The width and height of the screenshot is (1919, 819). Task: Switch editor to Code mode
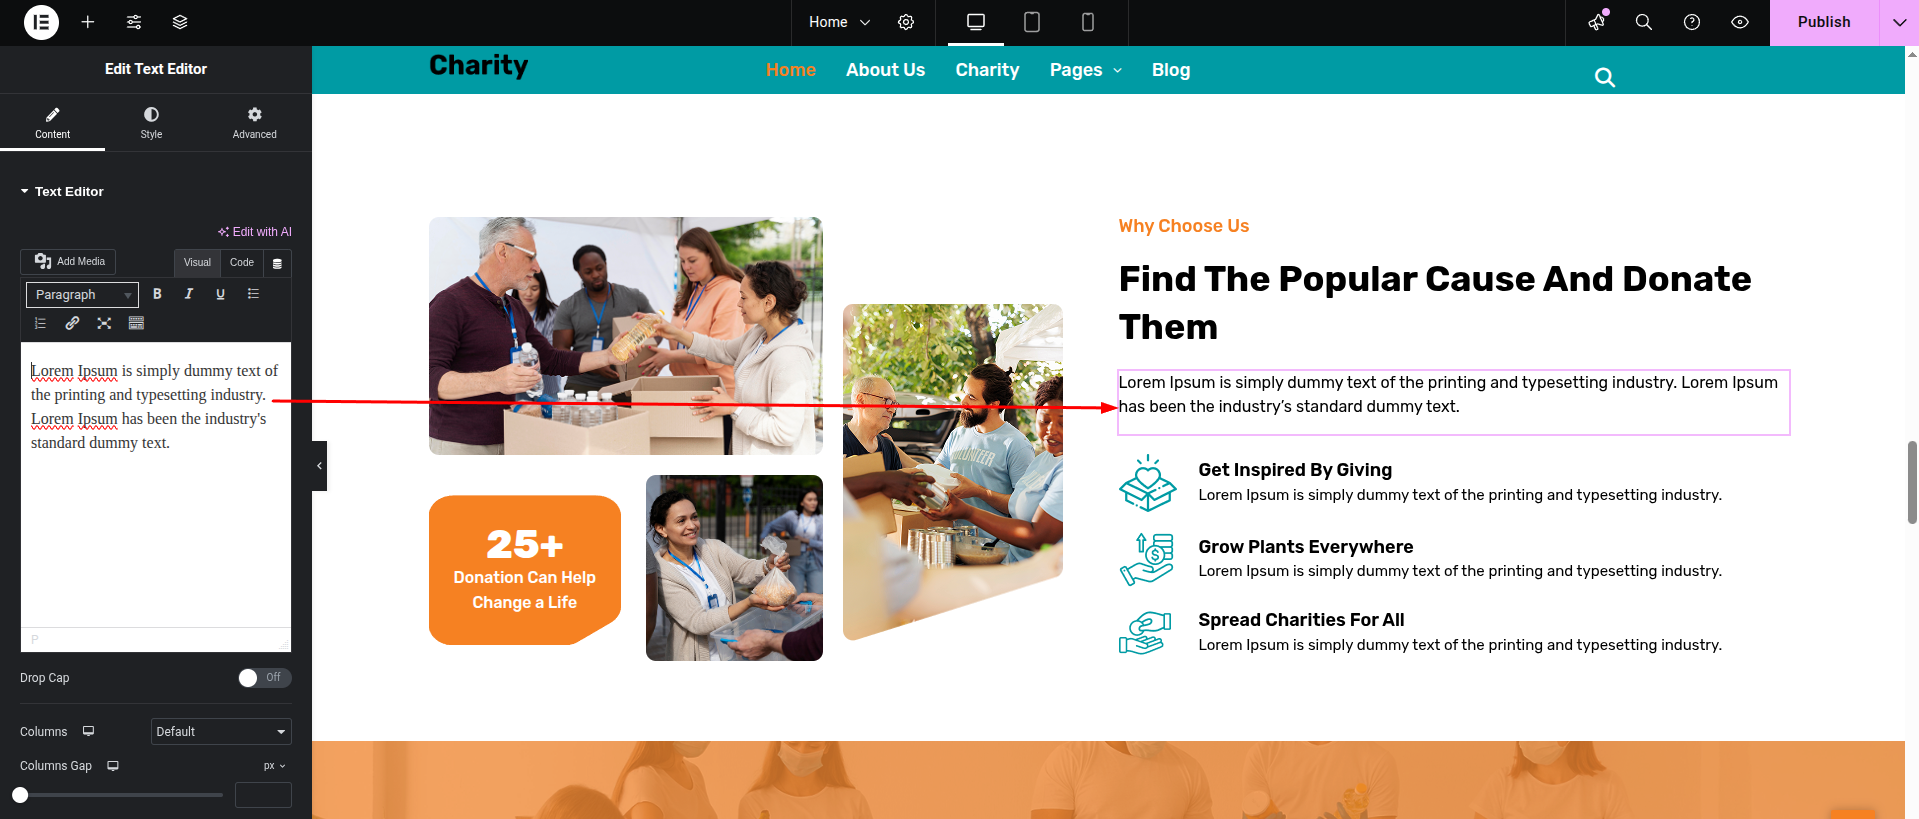242,263
